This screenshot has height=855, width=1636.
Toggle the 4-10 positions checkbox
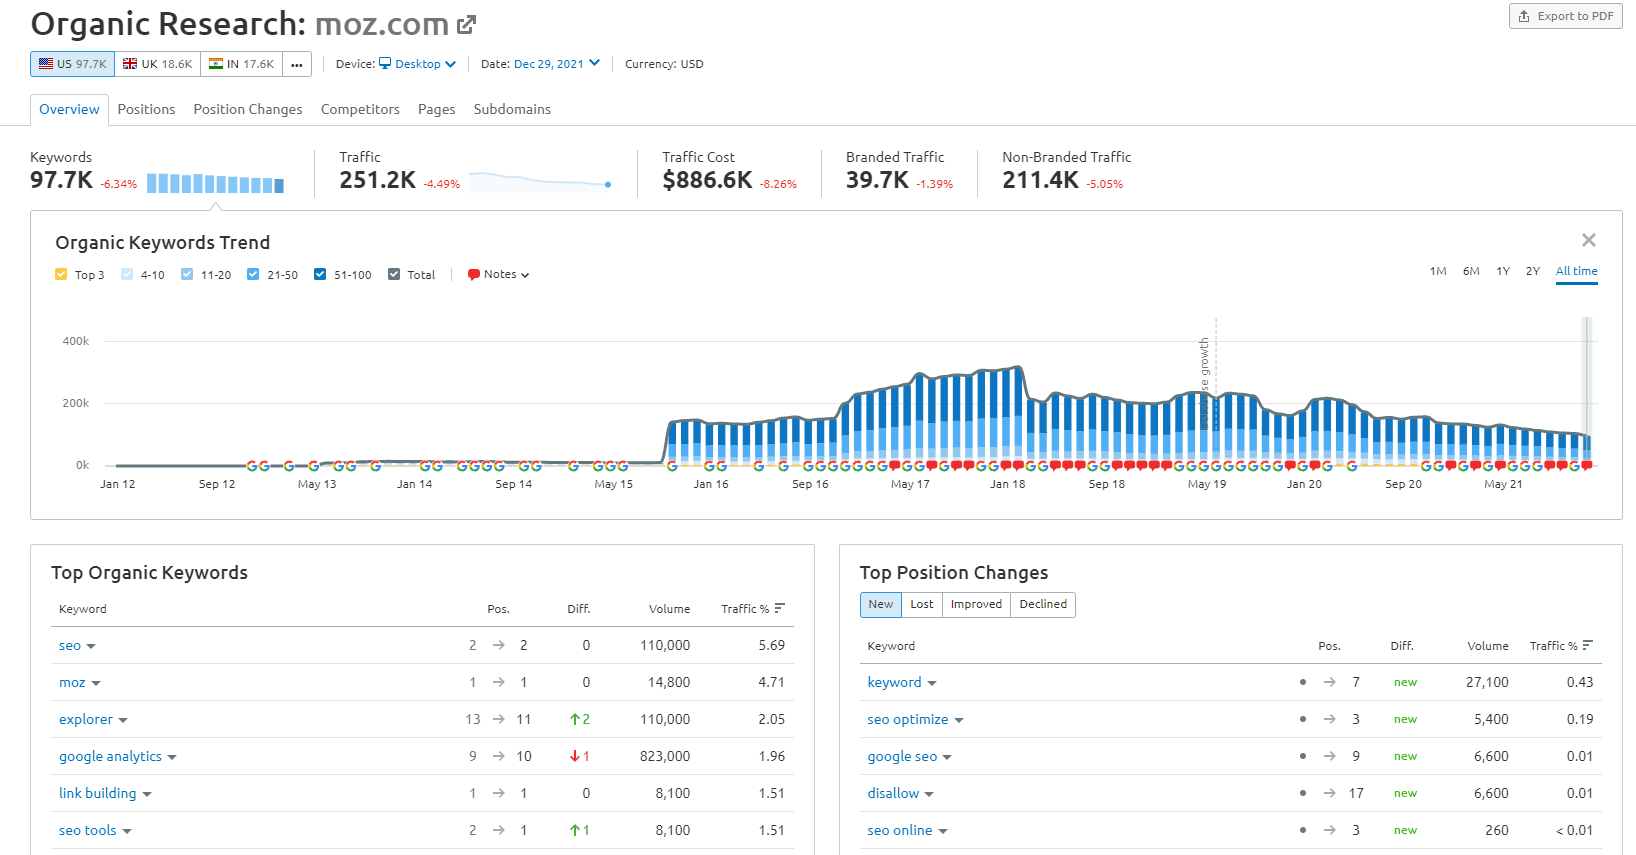[x=127, y=274]
